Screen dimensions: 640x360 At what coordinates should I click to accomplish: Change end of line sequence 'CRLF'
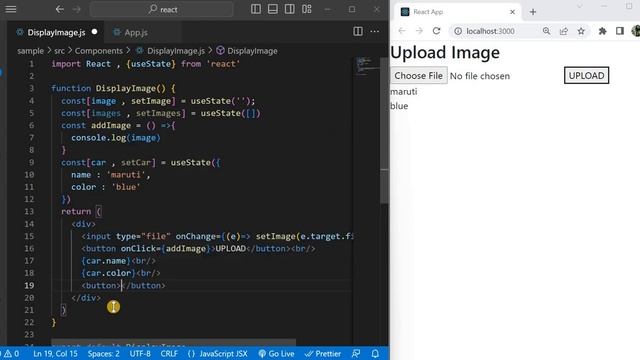(x=169, y=353)
